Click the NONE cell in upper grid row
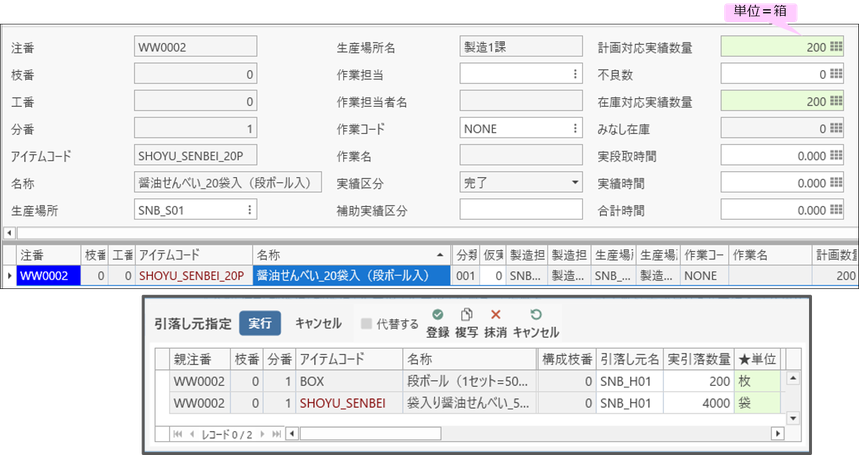 (x=705, y=275)
